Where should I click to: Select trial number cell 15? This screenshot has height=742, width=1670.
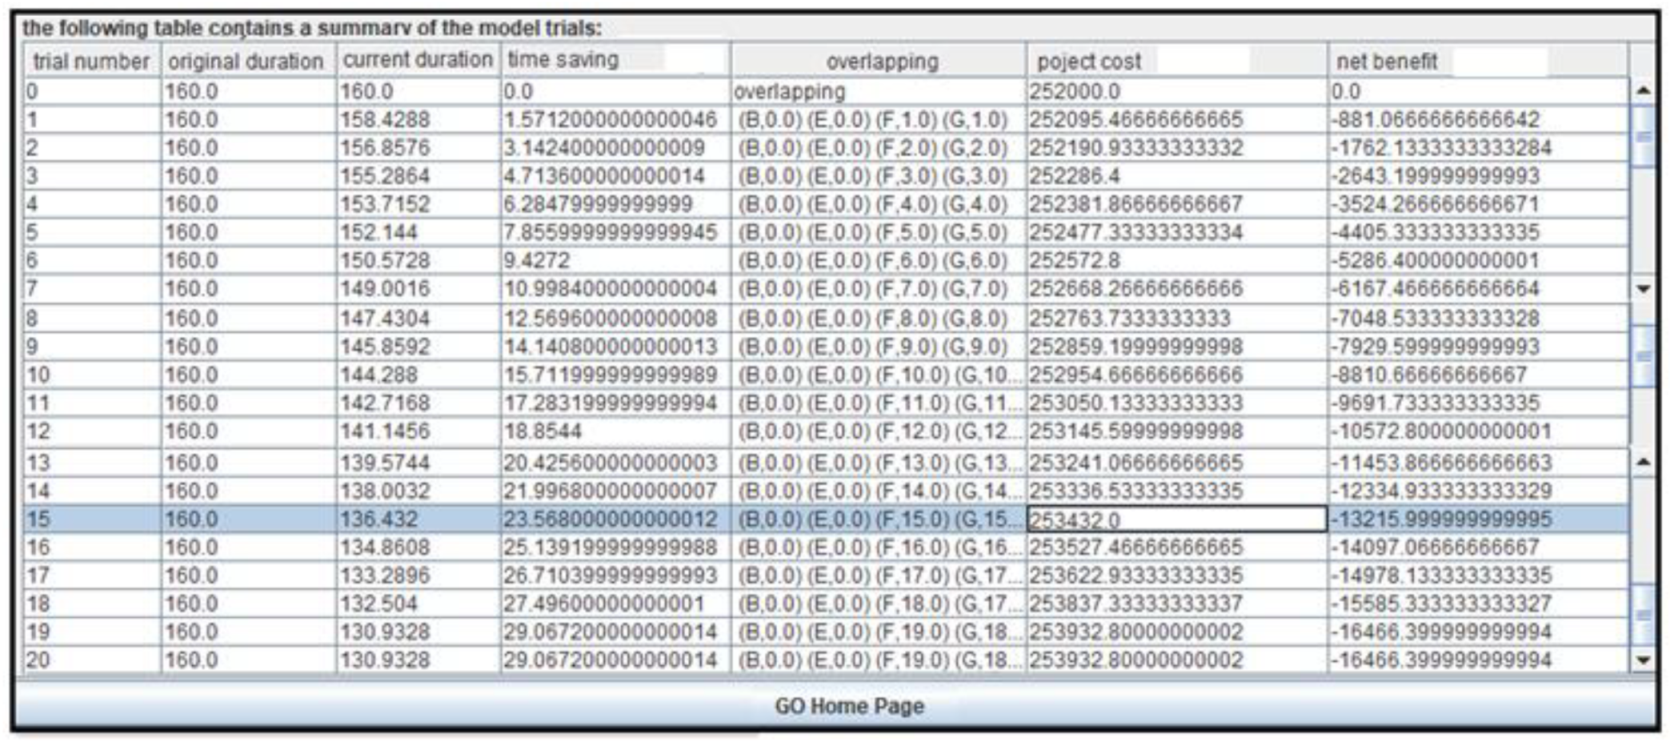pyautogui.click(x=91, y=519)
